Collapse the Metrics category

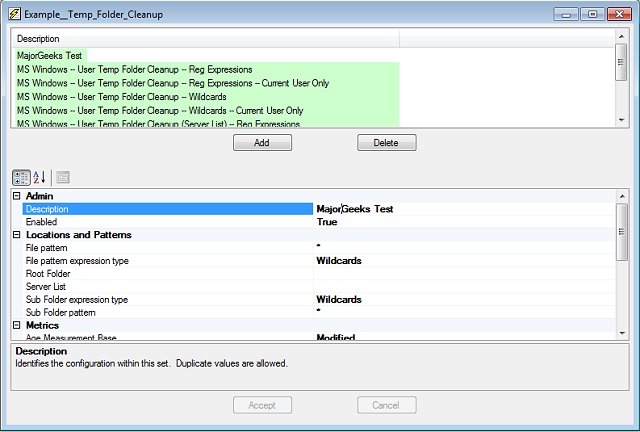pyautogui.click(x=17, y=325)
